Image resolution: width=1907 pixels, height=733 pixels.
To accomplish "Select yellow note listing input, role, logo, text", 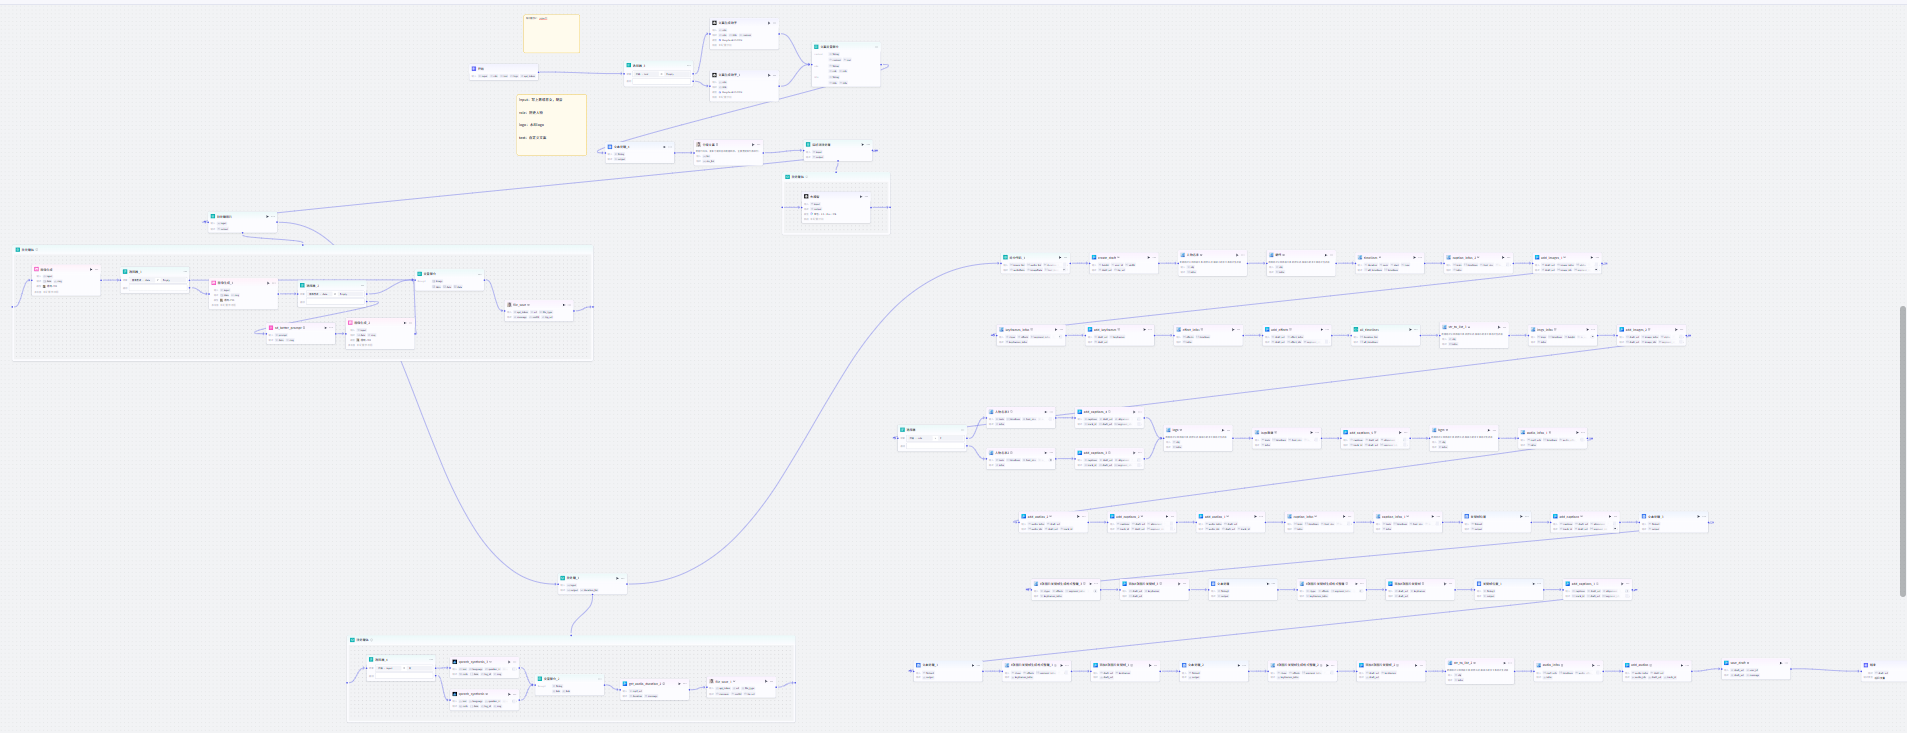I will coord(551,125).
